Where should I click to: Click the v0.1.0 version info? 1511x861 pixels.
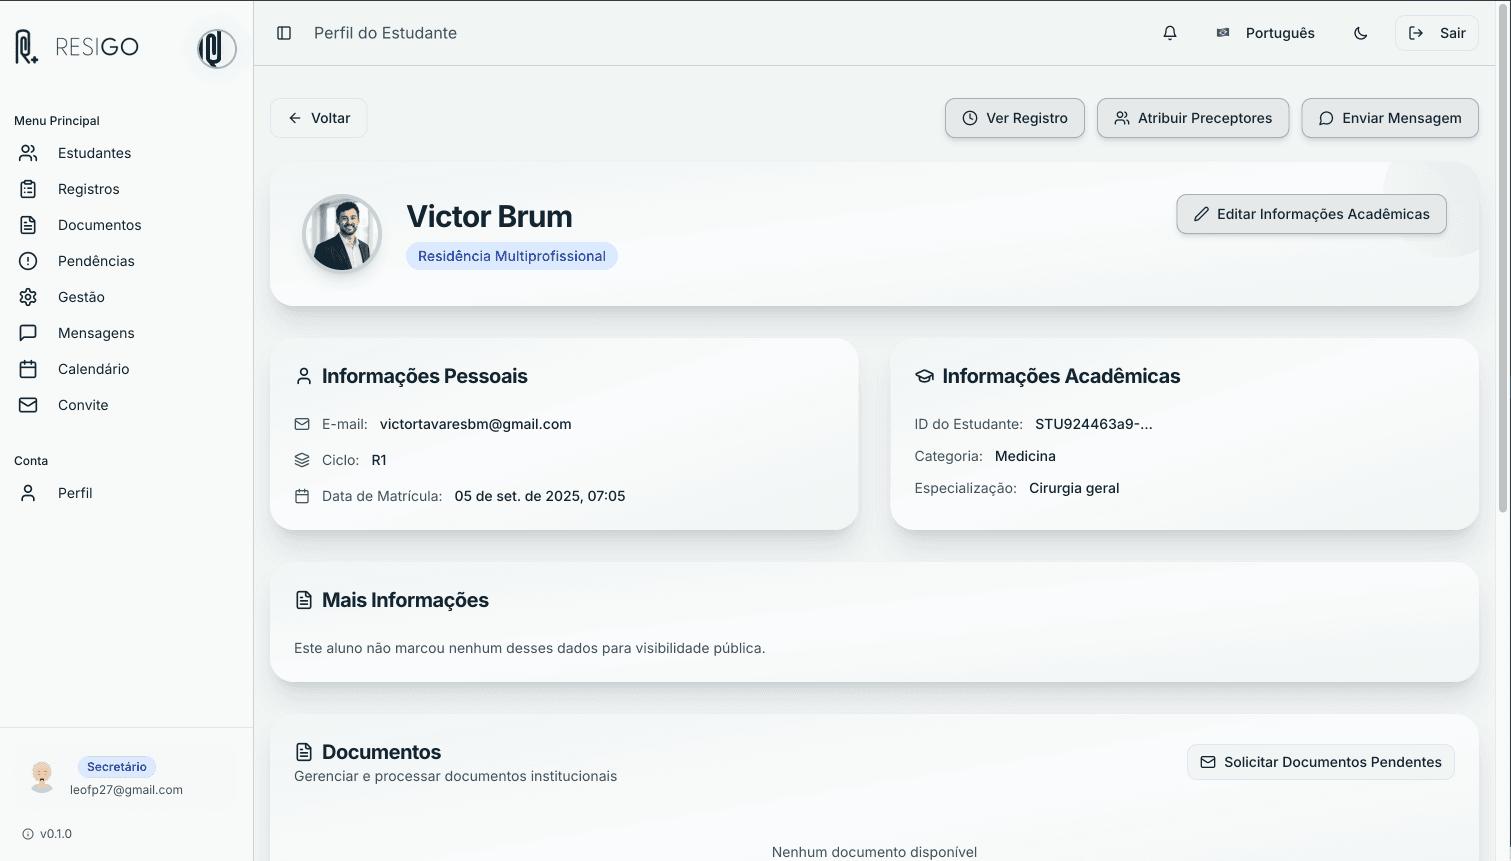(x=47, y=834)
